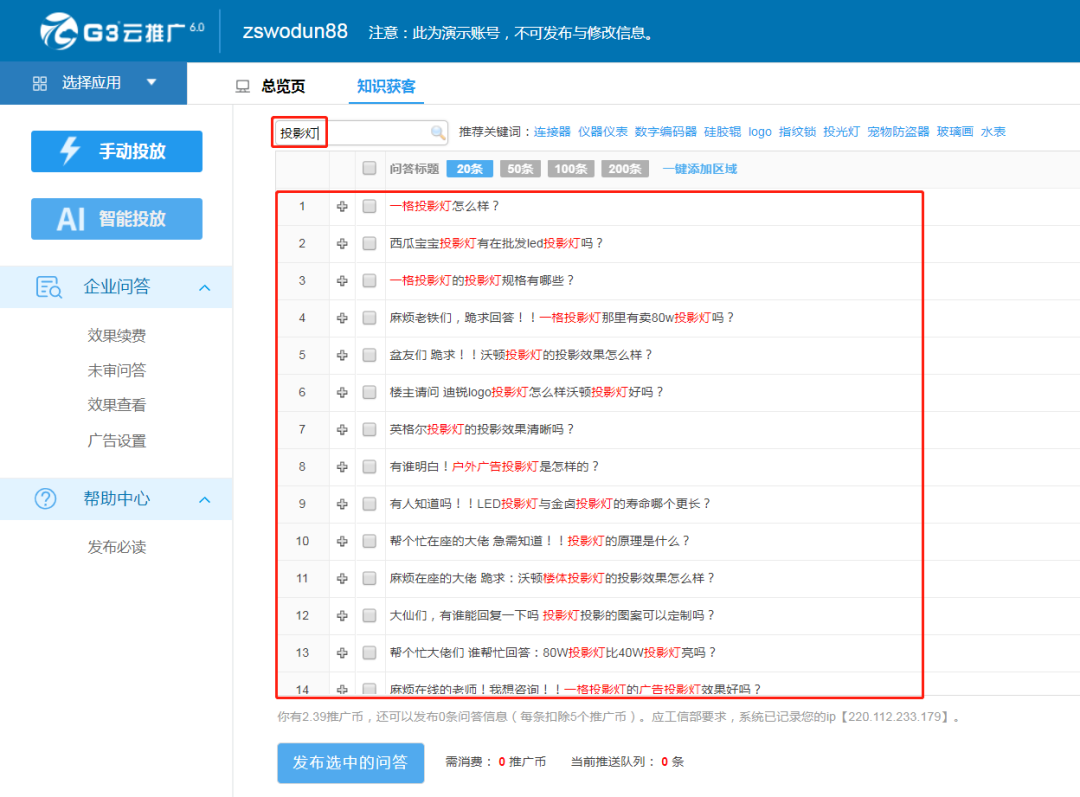The height and width of the screenshot is (797, 1080).
Task: Click the plus icon in row 10
Action: (x=342, y=541)
